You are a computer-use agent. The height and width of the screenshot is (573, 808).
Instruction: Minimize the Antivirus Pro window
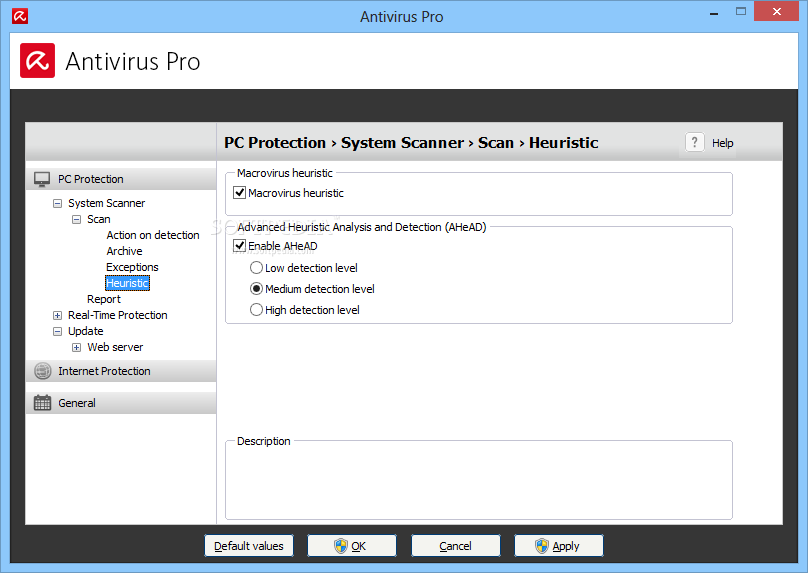click(714, 12)
